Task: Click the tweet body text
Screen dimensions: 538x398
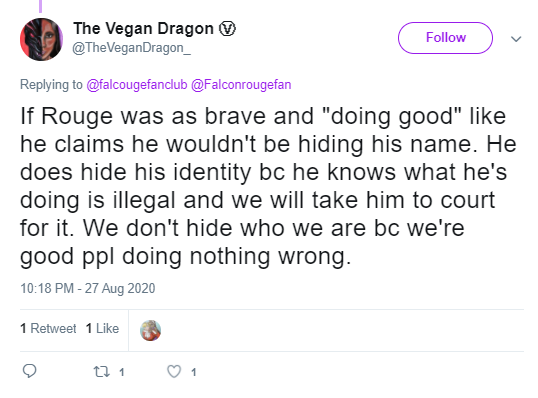Action: [x=268, y=186]
